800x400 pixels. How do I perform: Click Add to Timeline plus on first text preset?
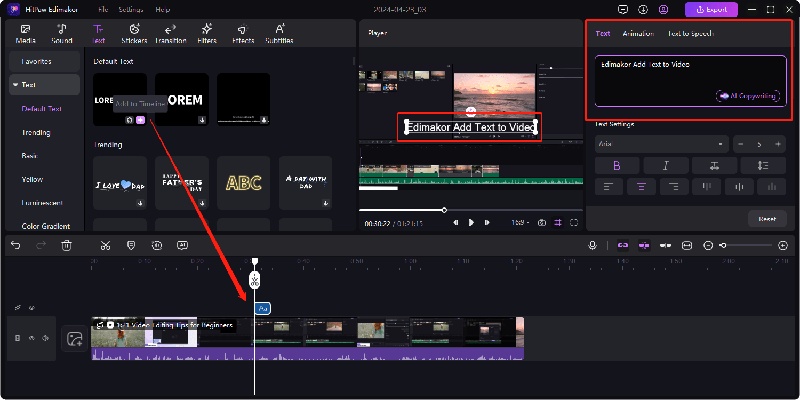(141, 120)
